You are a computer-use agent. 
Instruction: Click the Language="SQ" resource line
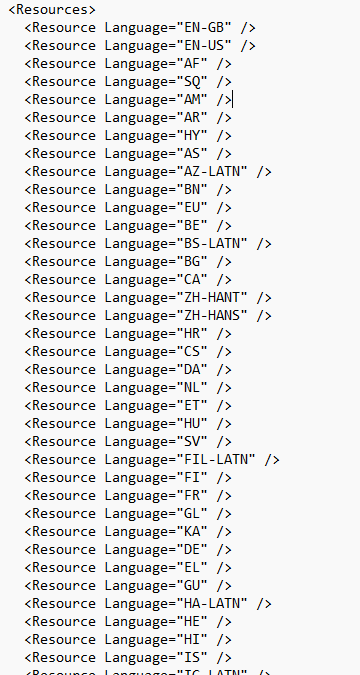click(x=128, y=81)
